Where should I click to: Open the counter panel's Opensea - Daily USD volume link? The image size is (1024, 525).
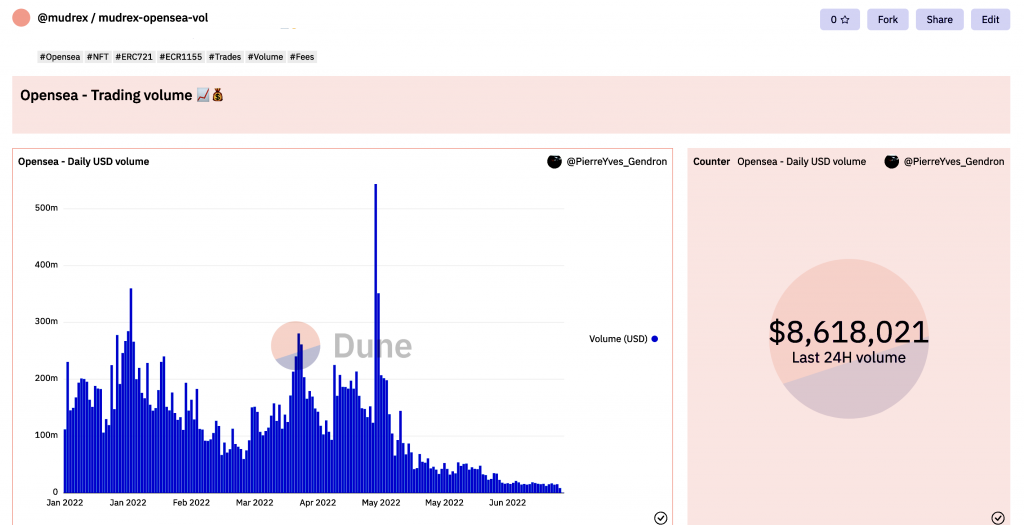801,161
